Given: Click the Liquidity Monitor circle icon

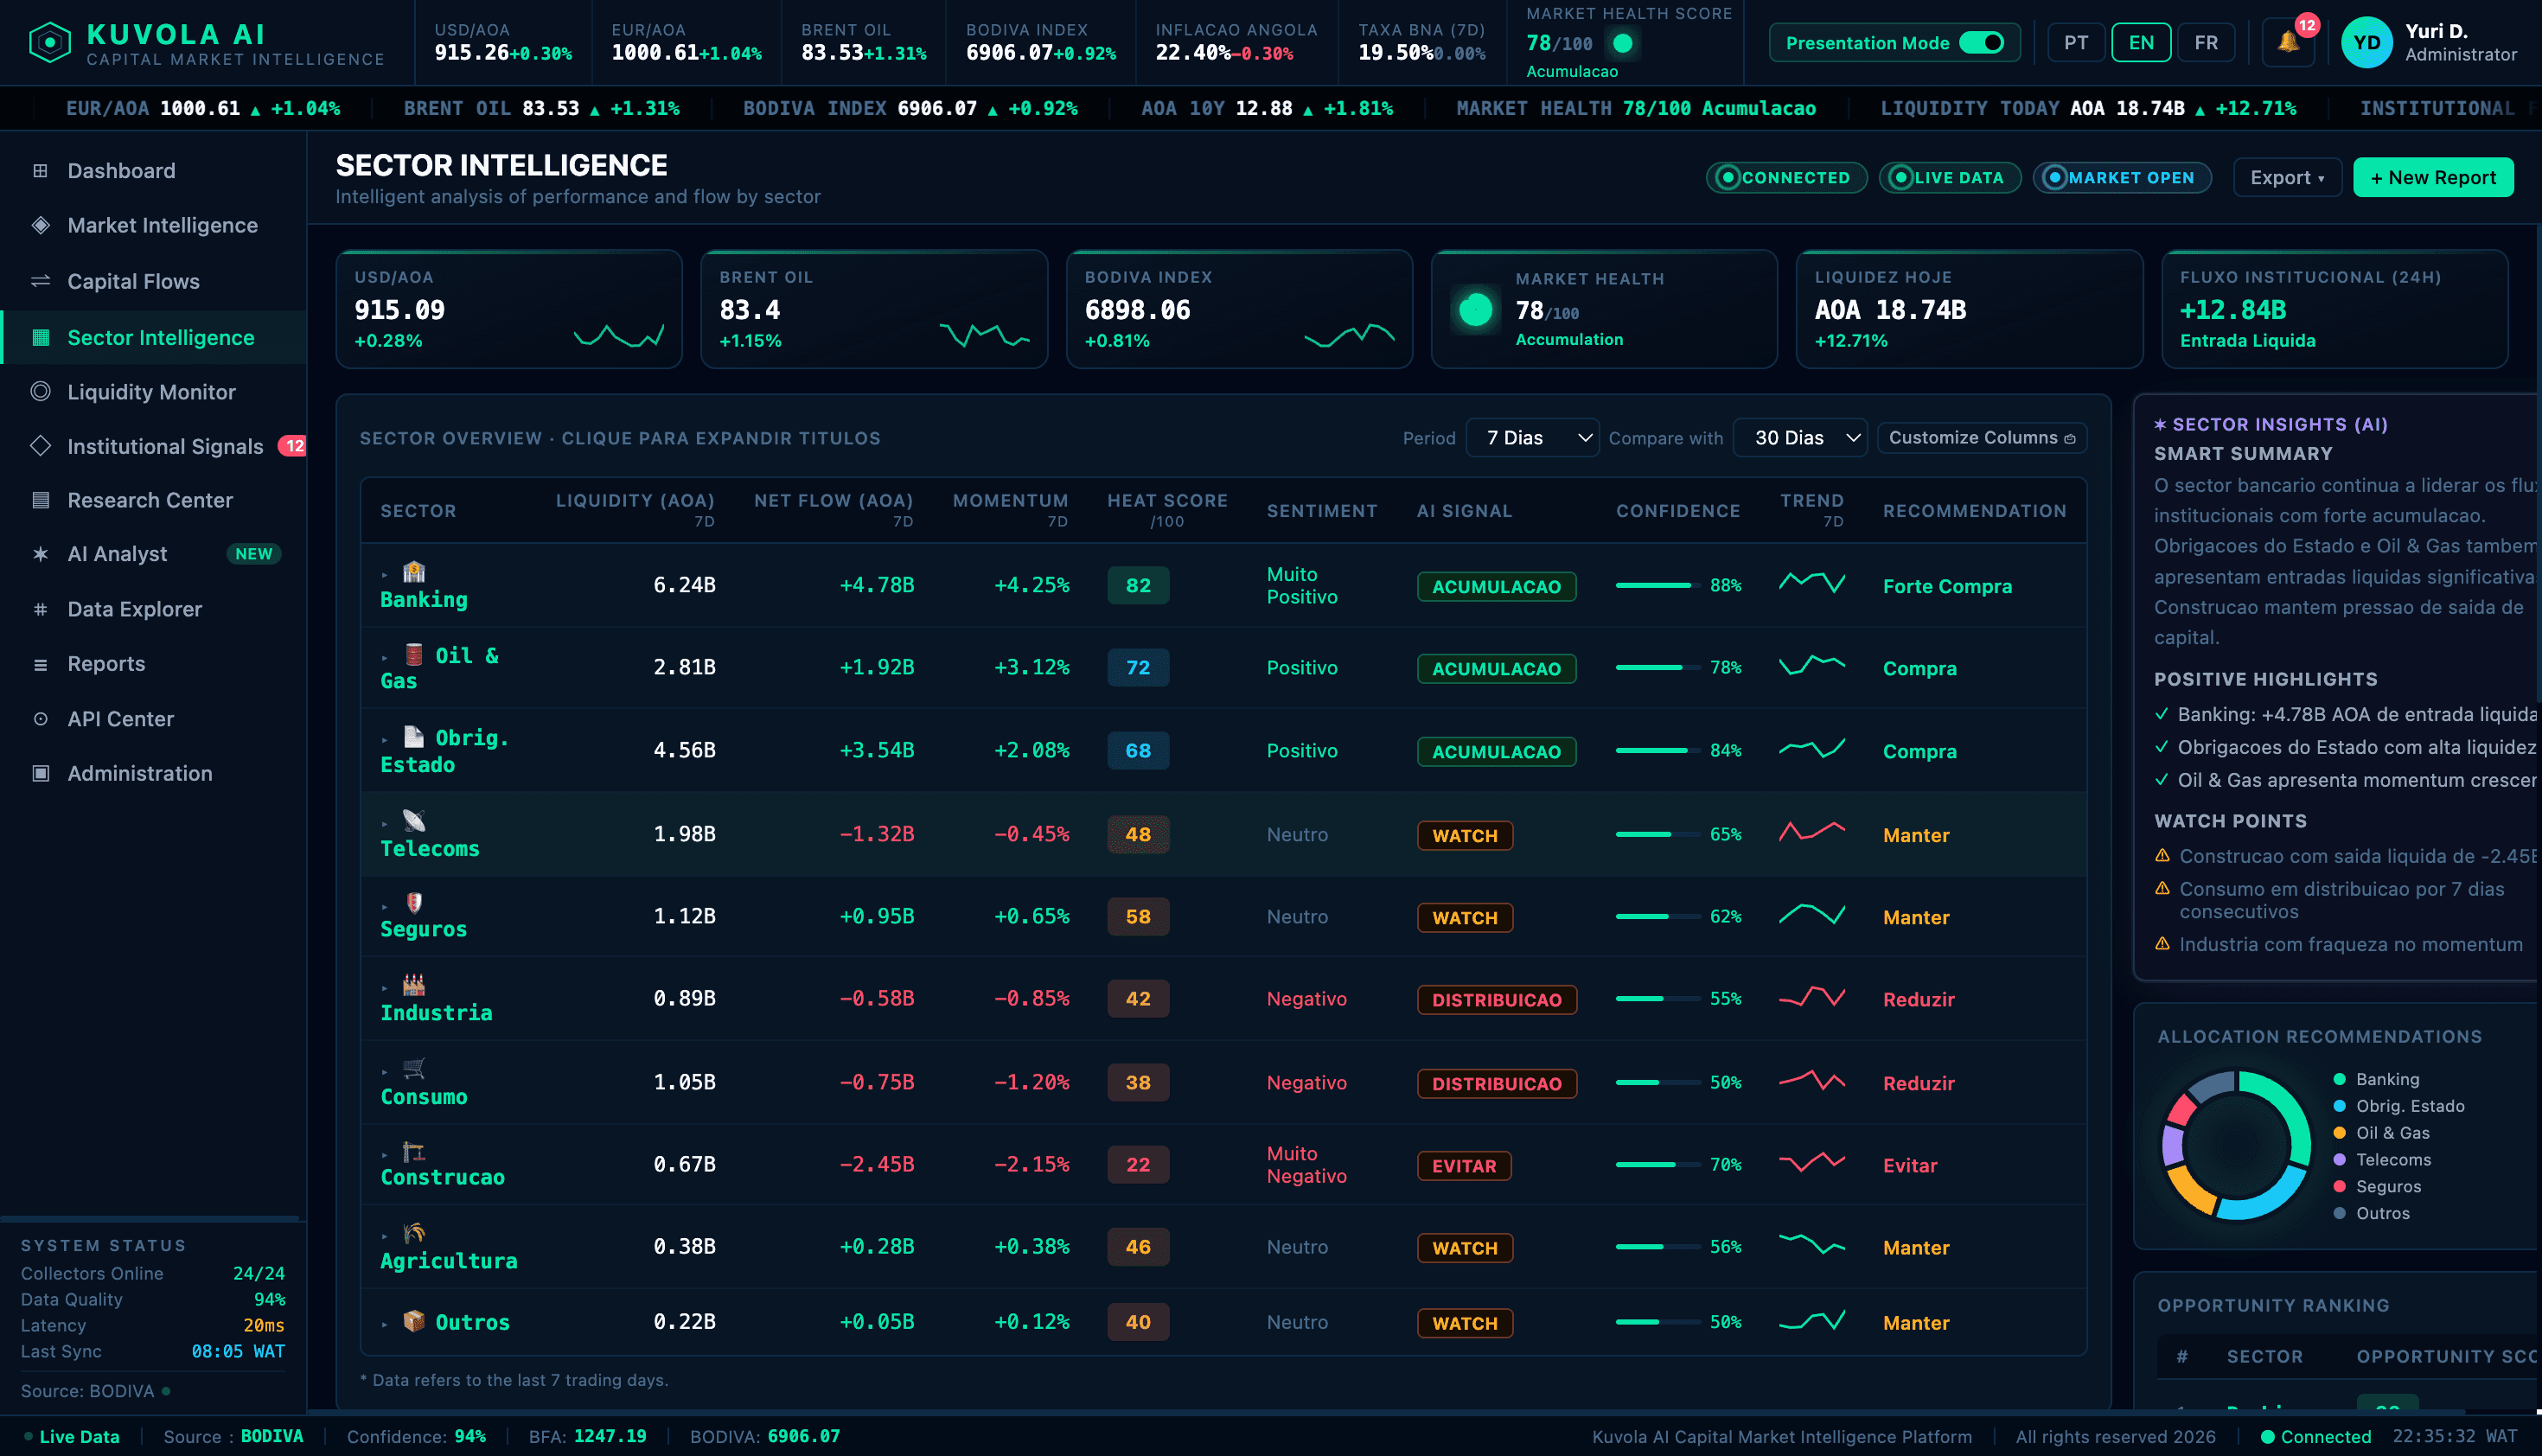Looking at the screenshot, I should point(40,391).
